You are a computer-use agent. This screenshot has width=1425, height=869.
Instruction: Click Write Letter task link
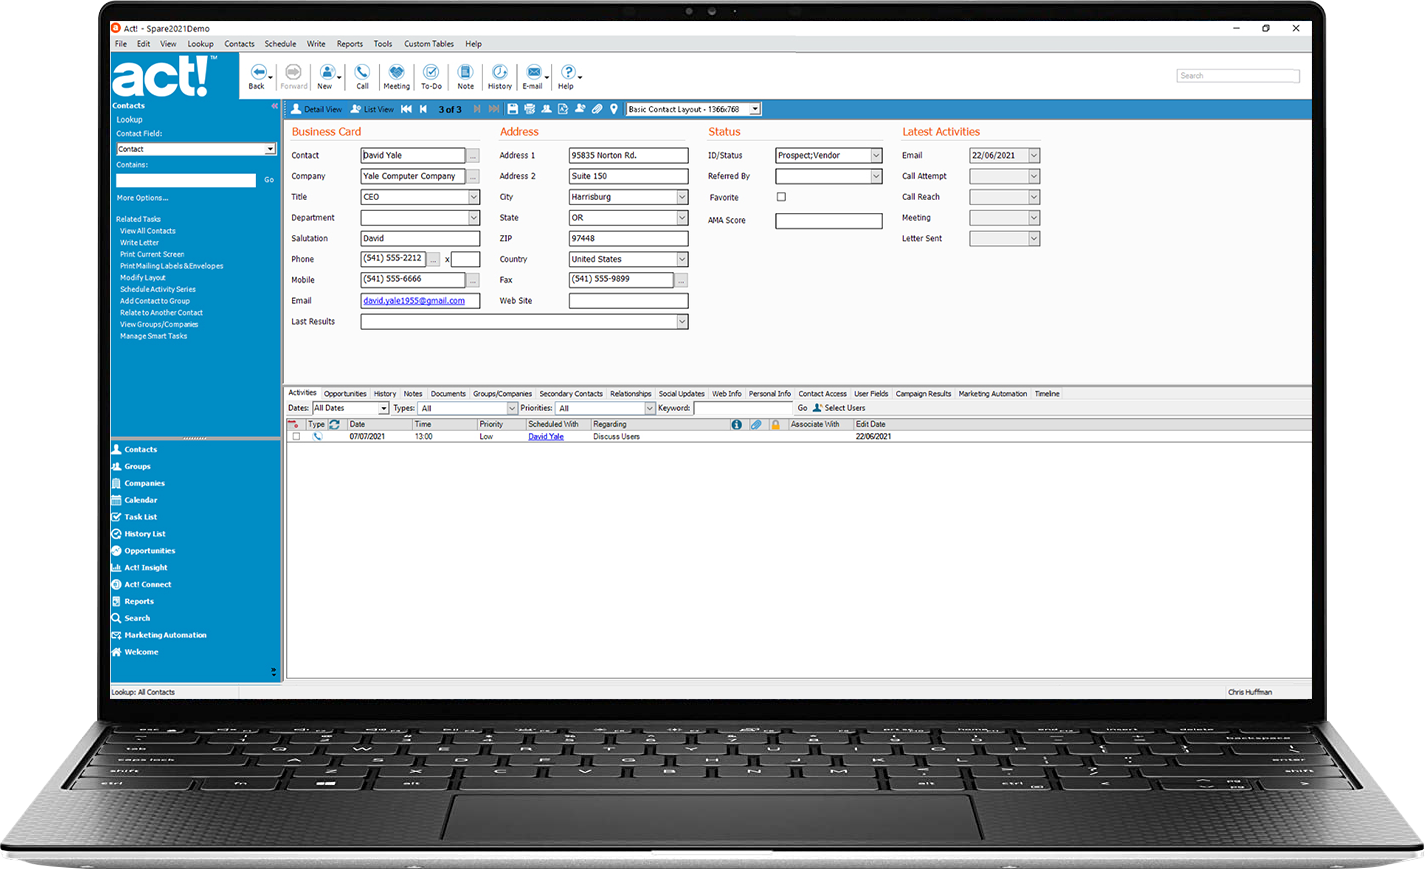(139, 243)
